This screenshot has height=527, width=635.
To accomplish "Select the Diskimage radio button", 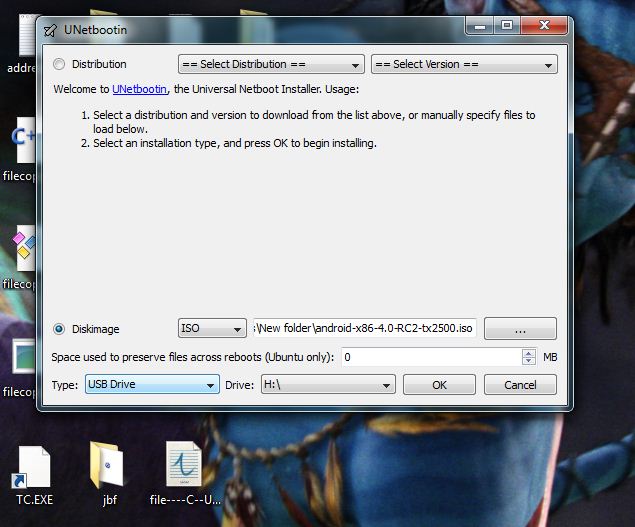I will 59,329.
